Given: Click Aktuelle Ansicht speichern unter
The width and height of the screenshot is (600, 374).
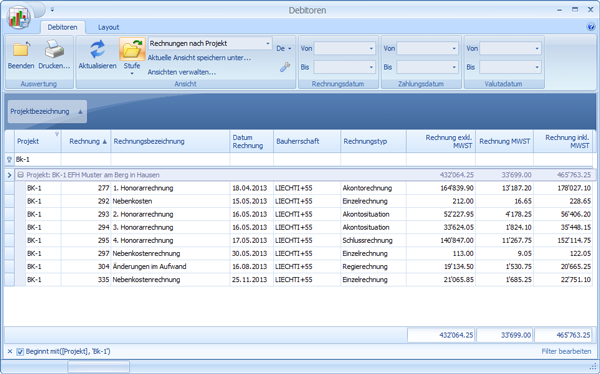Looking at the screenshot, I should pos(199,58).
